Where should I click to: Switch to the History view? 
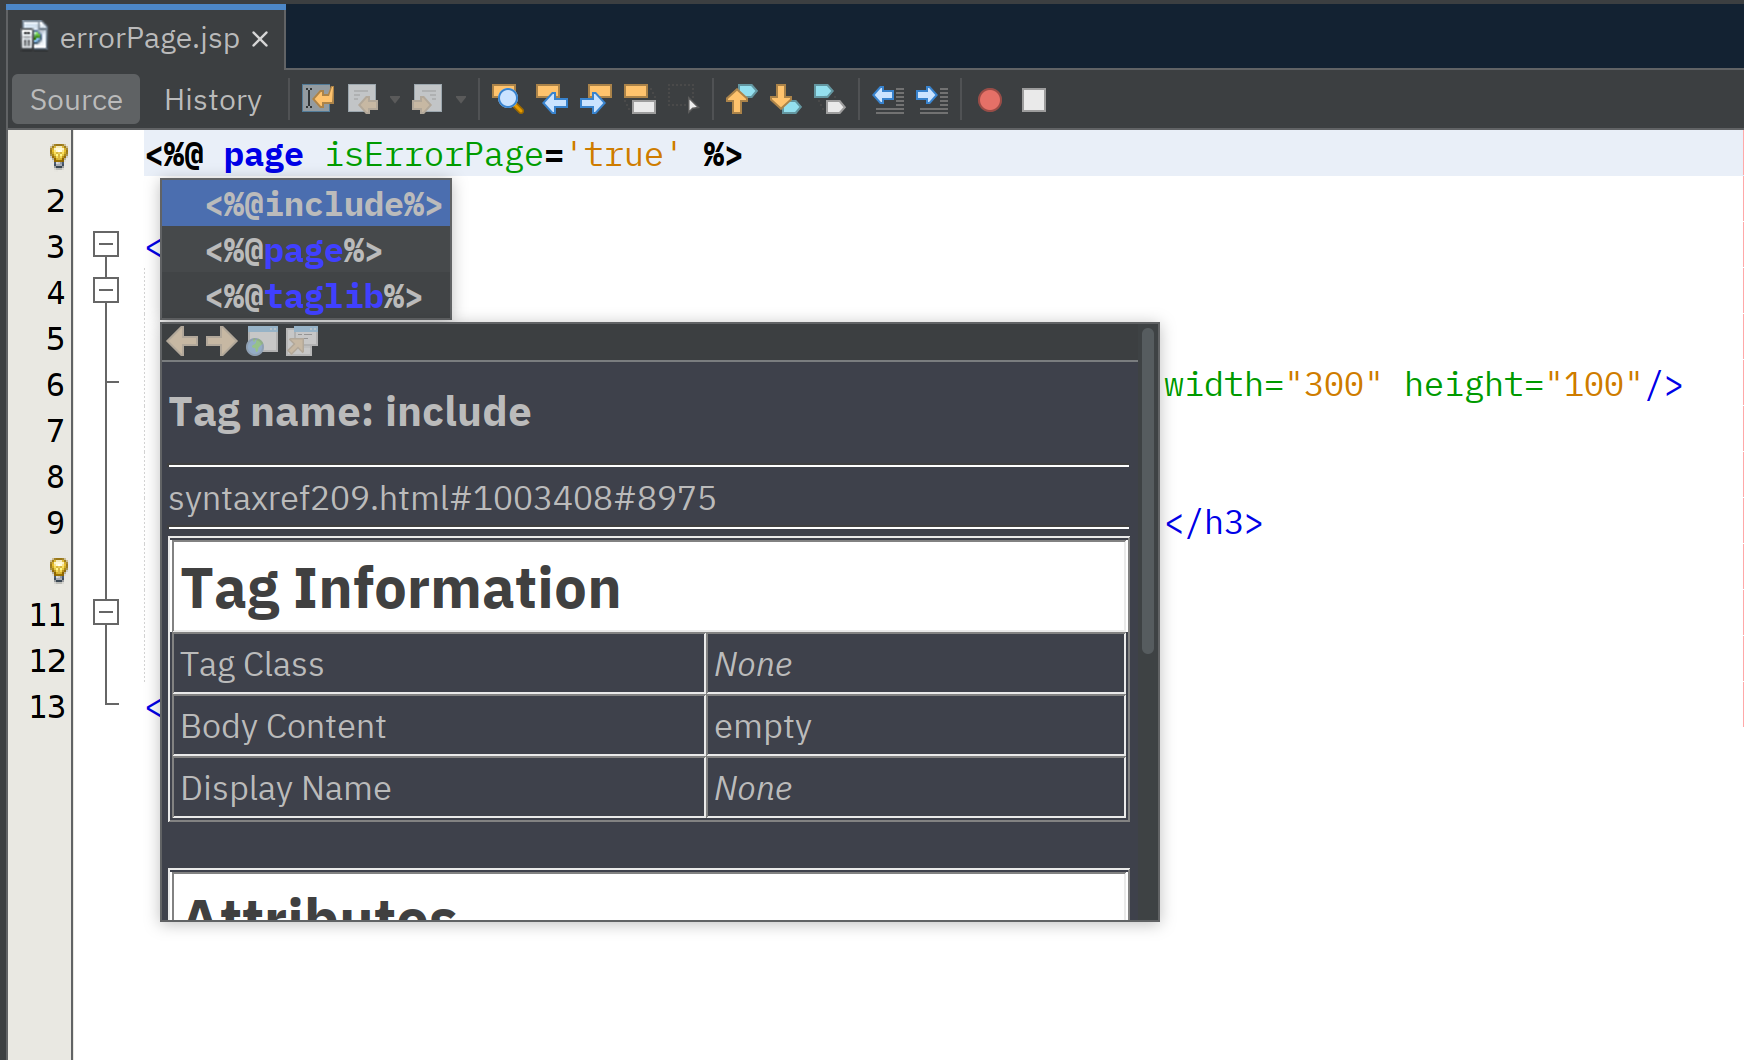[213, 99]
